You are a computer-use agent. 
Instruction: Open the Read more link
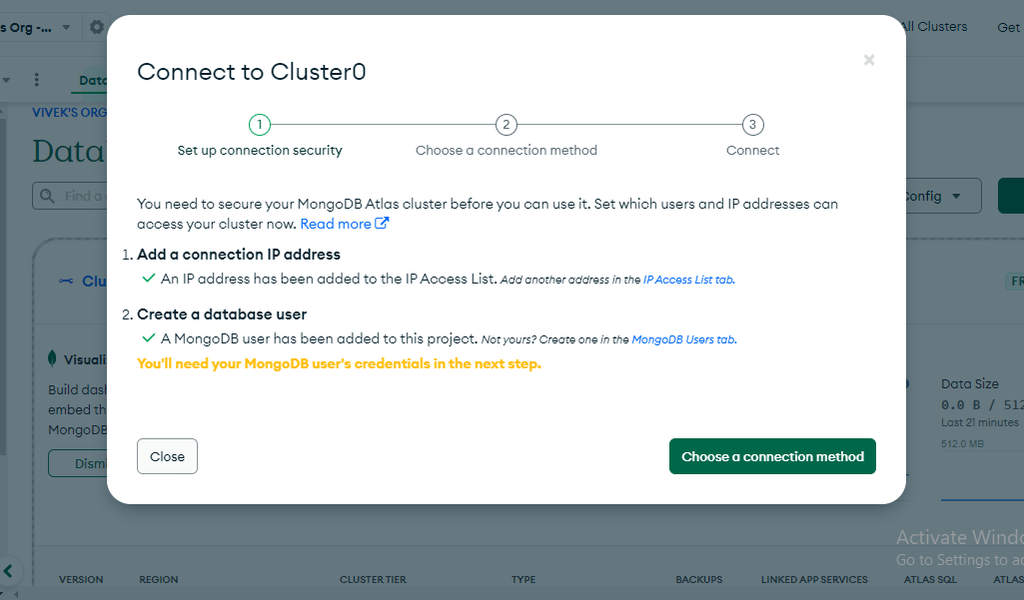(x=336, y=224)
